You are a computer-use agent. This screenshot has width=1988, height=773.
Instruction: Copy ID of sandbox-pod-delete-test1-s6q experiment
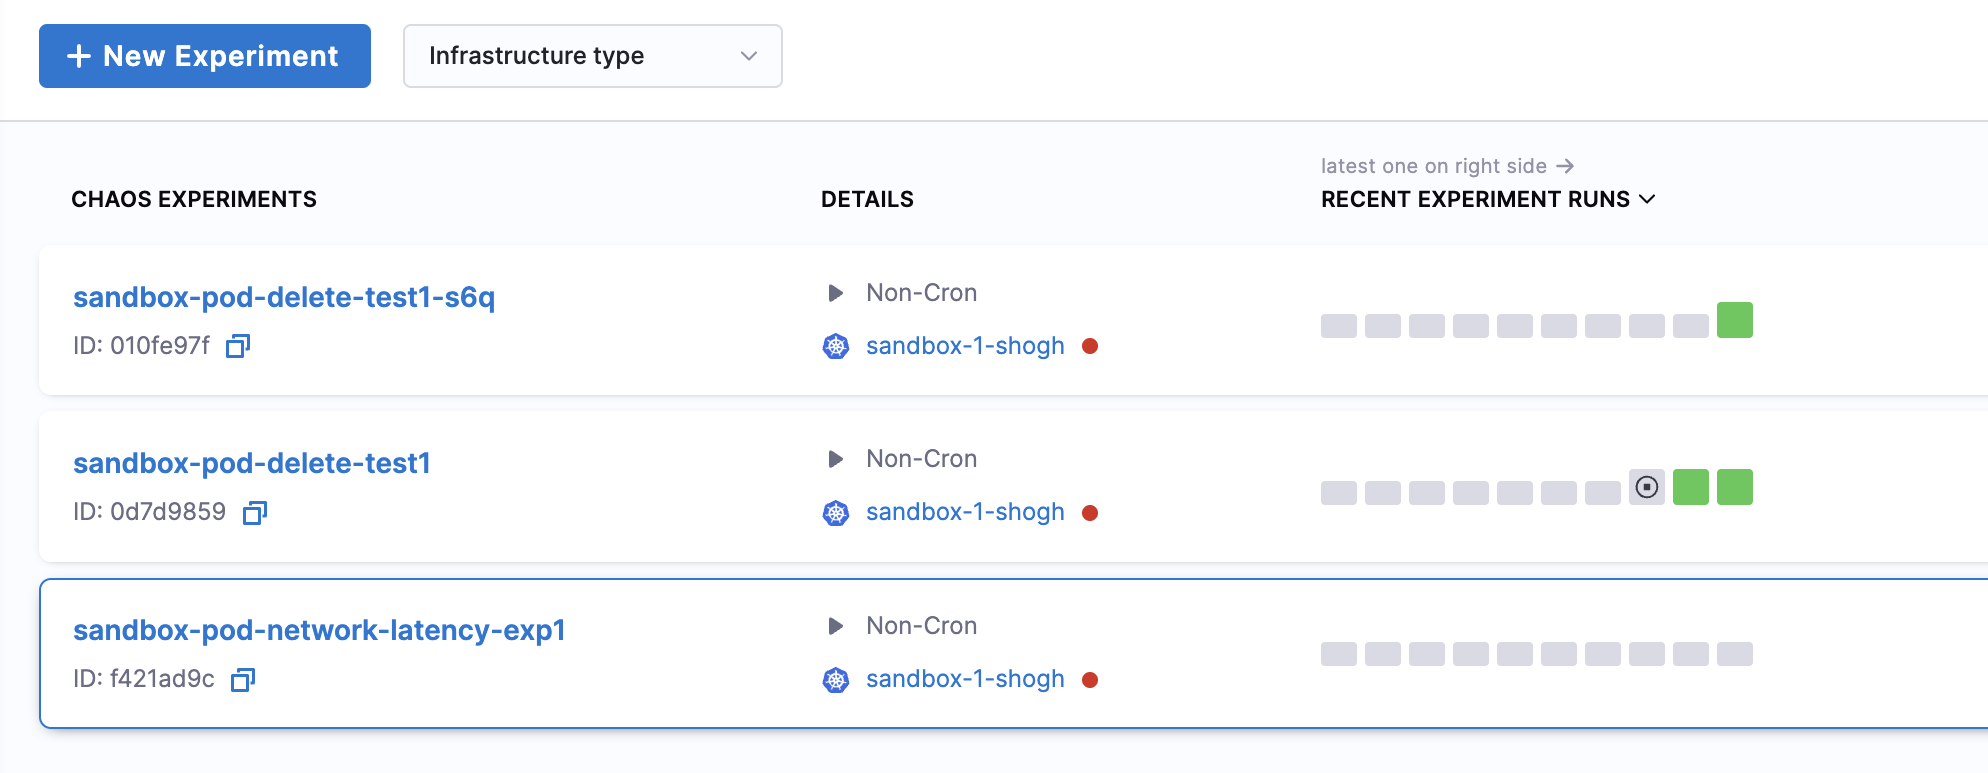coord(237,346)
